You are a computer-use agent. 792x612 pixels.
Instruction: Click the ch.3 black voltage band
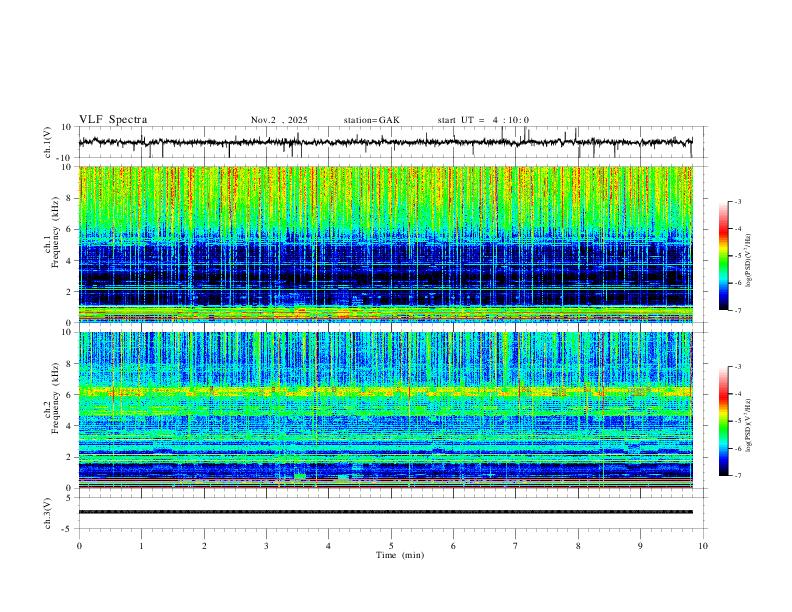tap(385, 512)
